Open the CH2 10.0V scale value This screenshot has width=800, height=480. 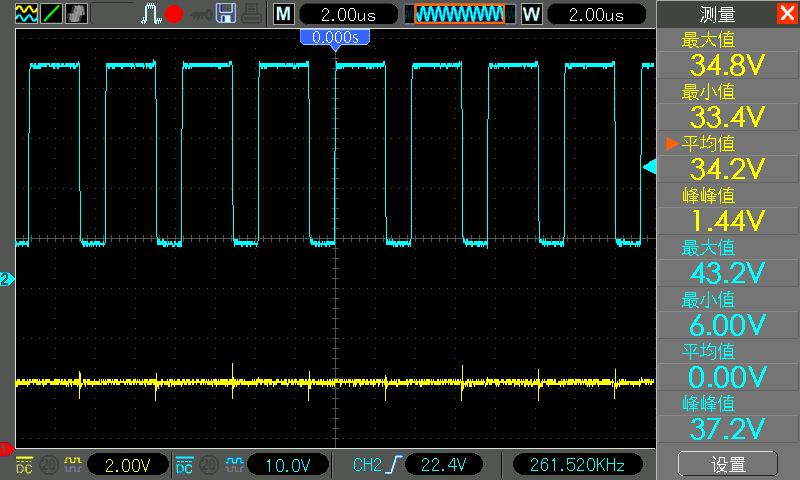(x=288, y=465)
